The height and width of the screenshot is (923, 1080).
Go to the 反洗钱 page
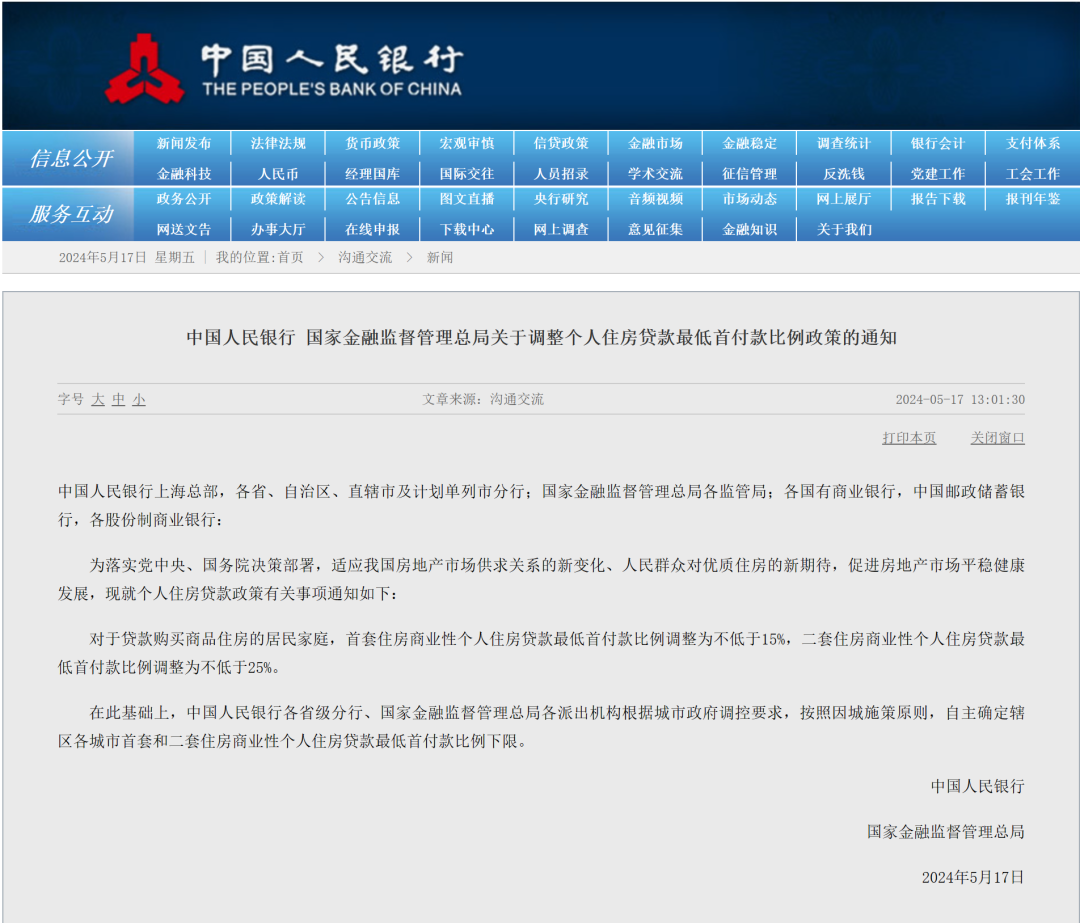click(844, 174)
